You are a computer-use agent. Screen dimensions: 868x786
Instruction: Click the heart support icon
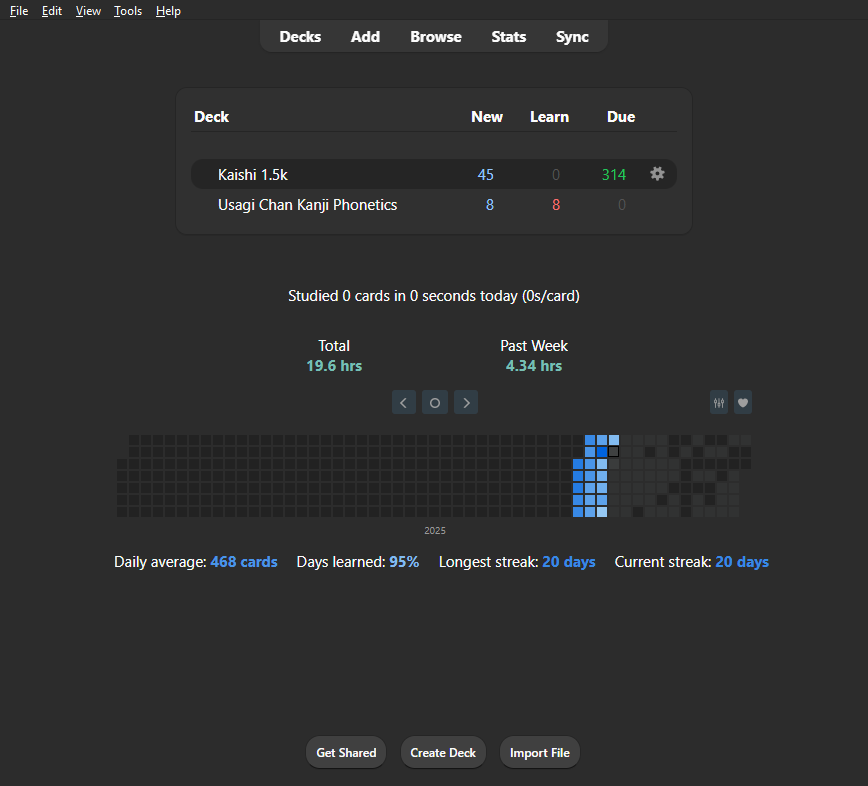[x=743, y=402]
